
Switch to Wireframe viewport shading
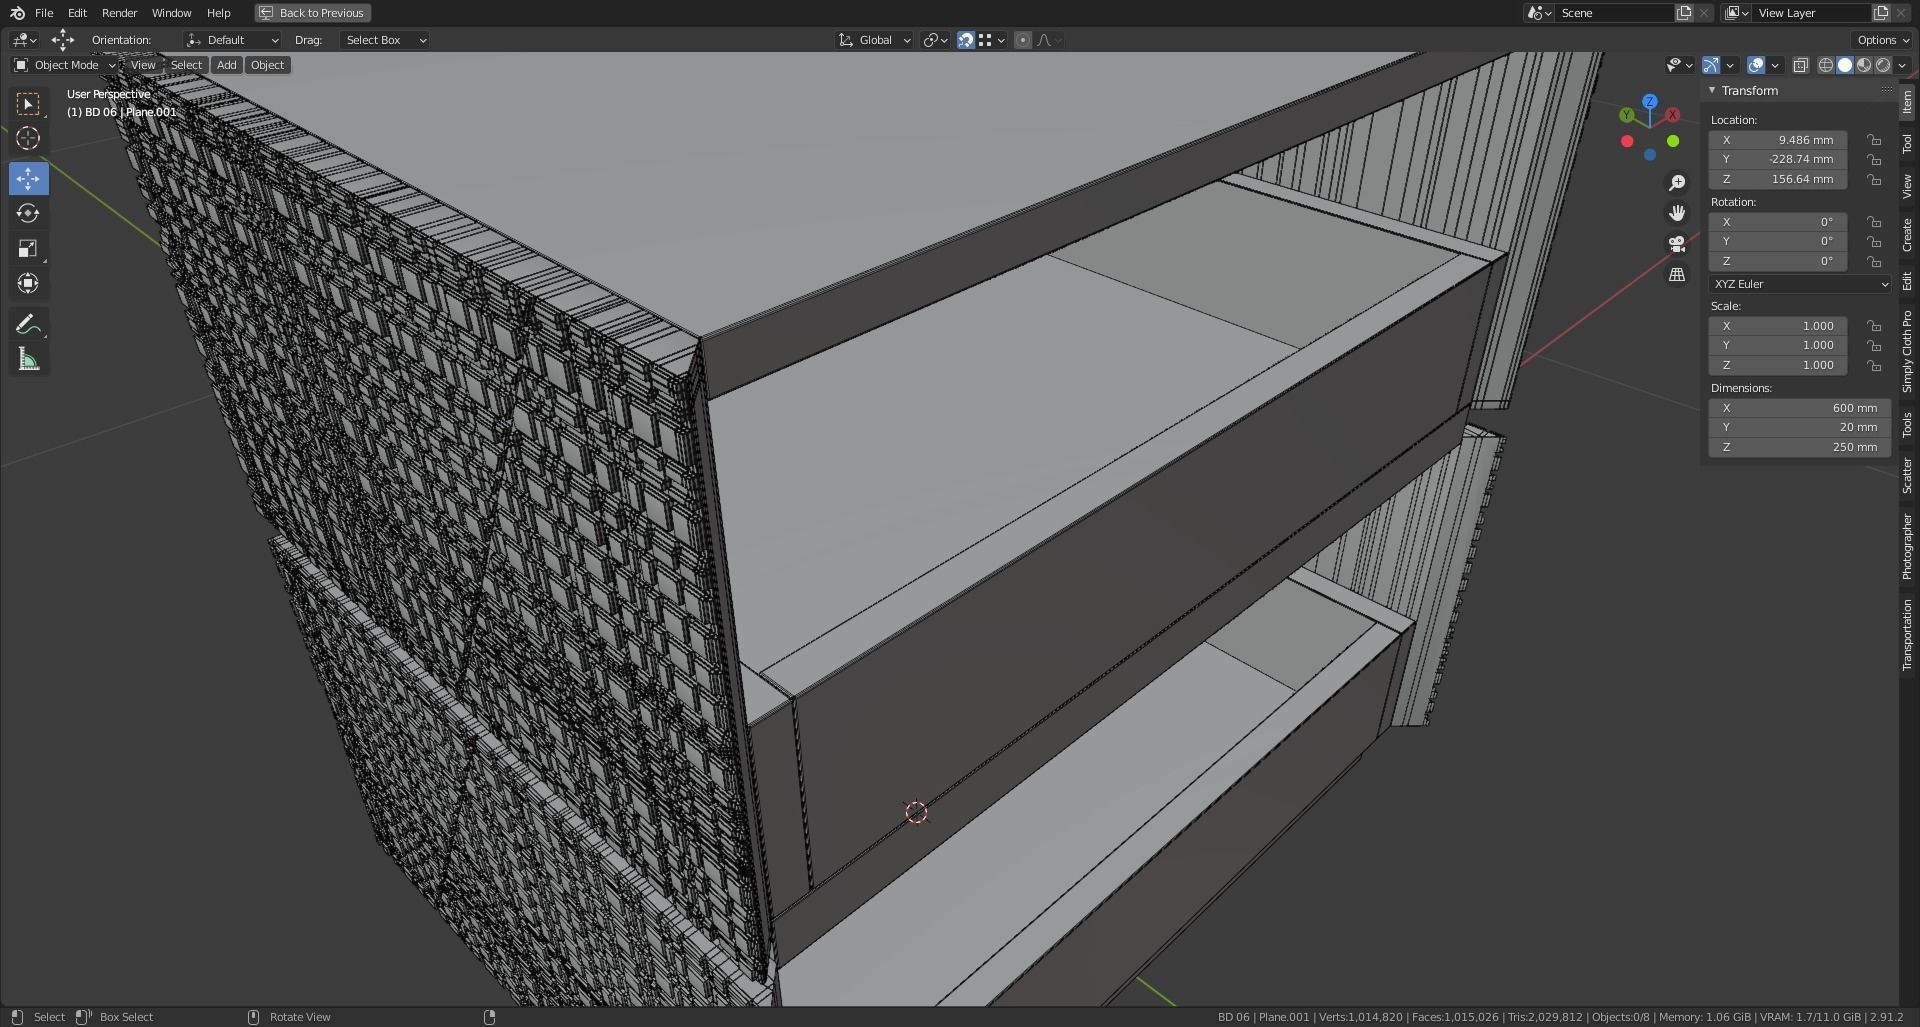(x=1825, y=65)
